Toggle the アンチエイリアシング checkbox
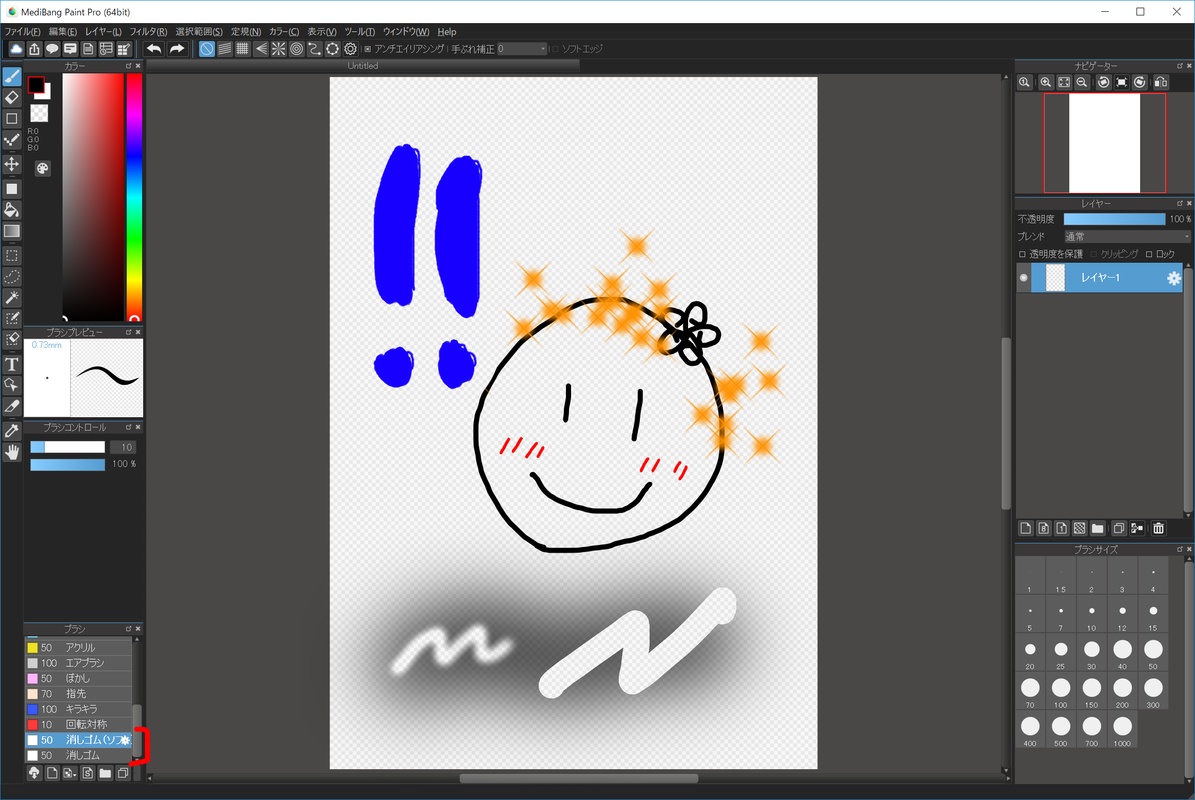The height and width of the screenshot is (800, 1195). (x=368, y=49)
